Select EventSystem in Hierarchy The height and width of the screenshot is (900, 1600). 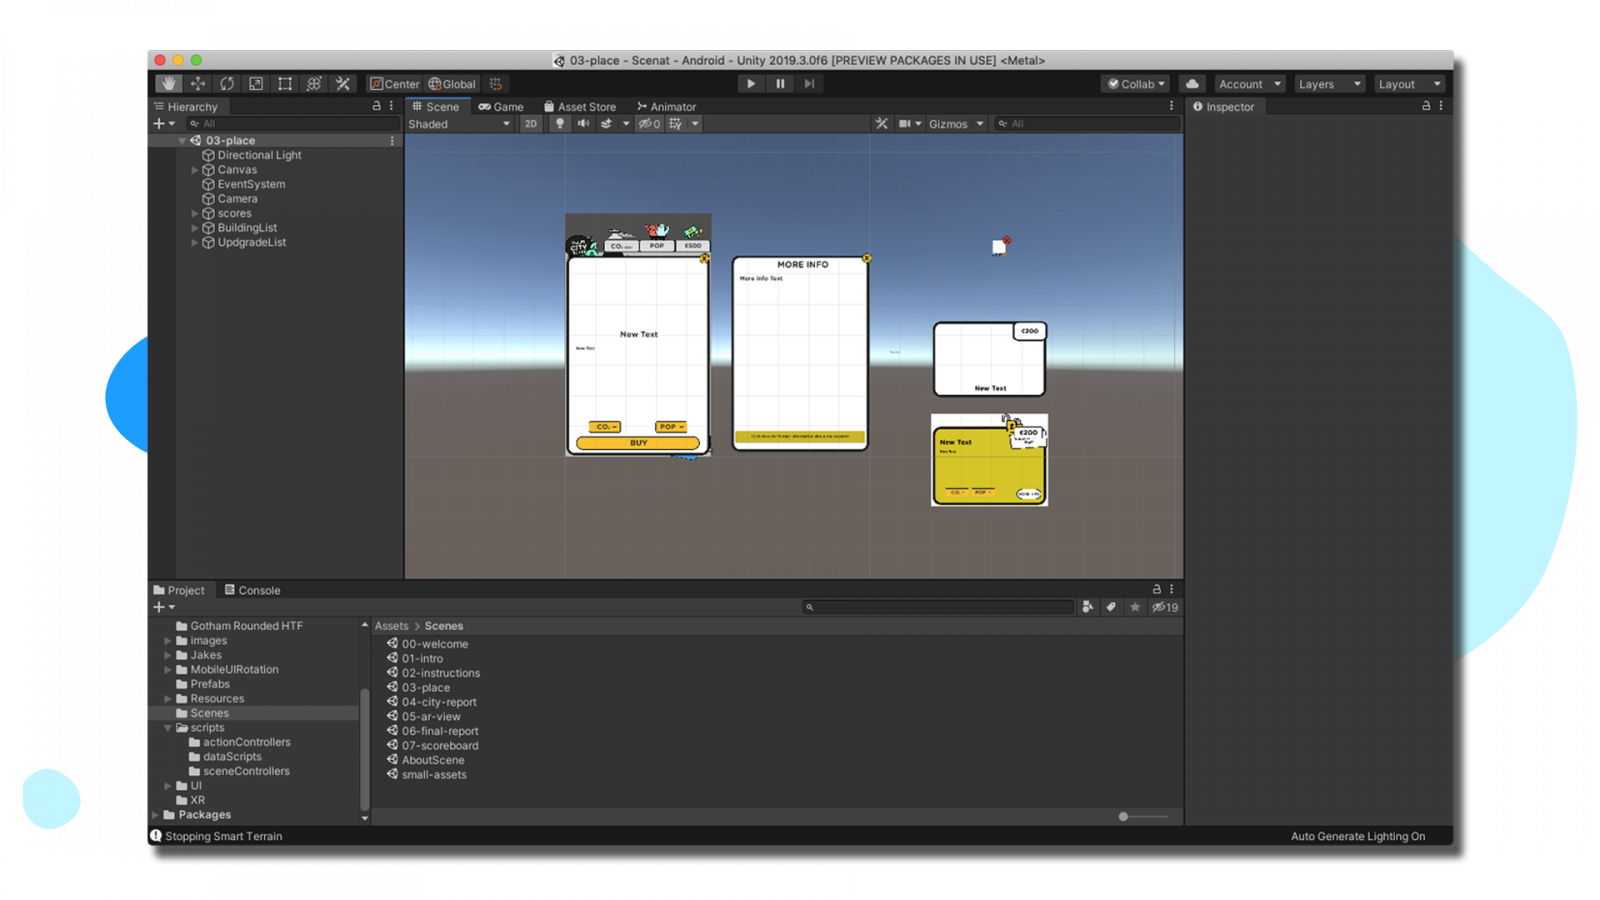coord(251,184)
